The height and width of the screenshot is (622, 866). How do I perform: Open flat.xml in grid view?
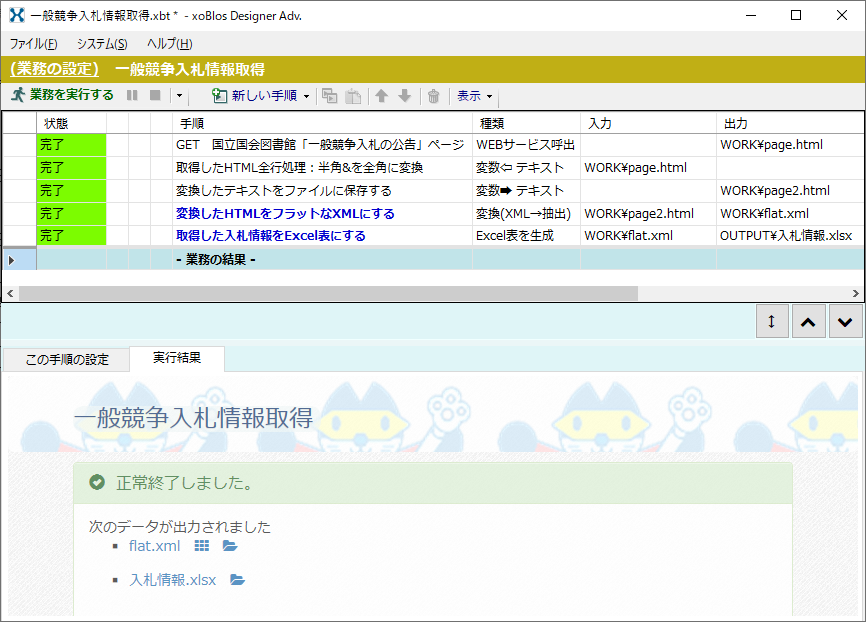[201, 546]
